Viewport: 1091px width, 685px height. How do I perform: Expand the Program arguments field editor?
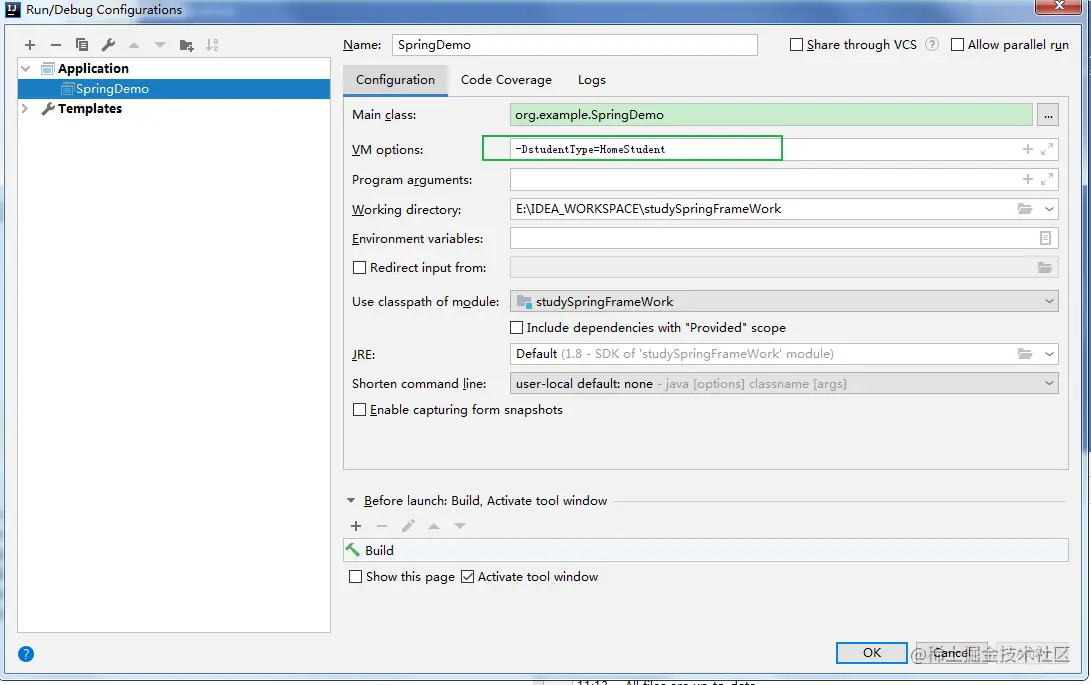point(1047,179)
